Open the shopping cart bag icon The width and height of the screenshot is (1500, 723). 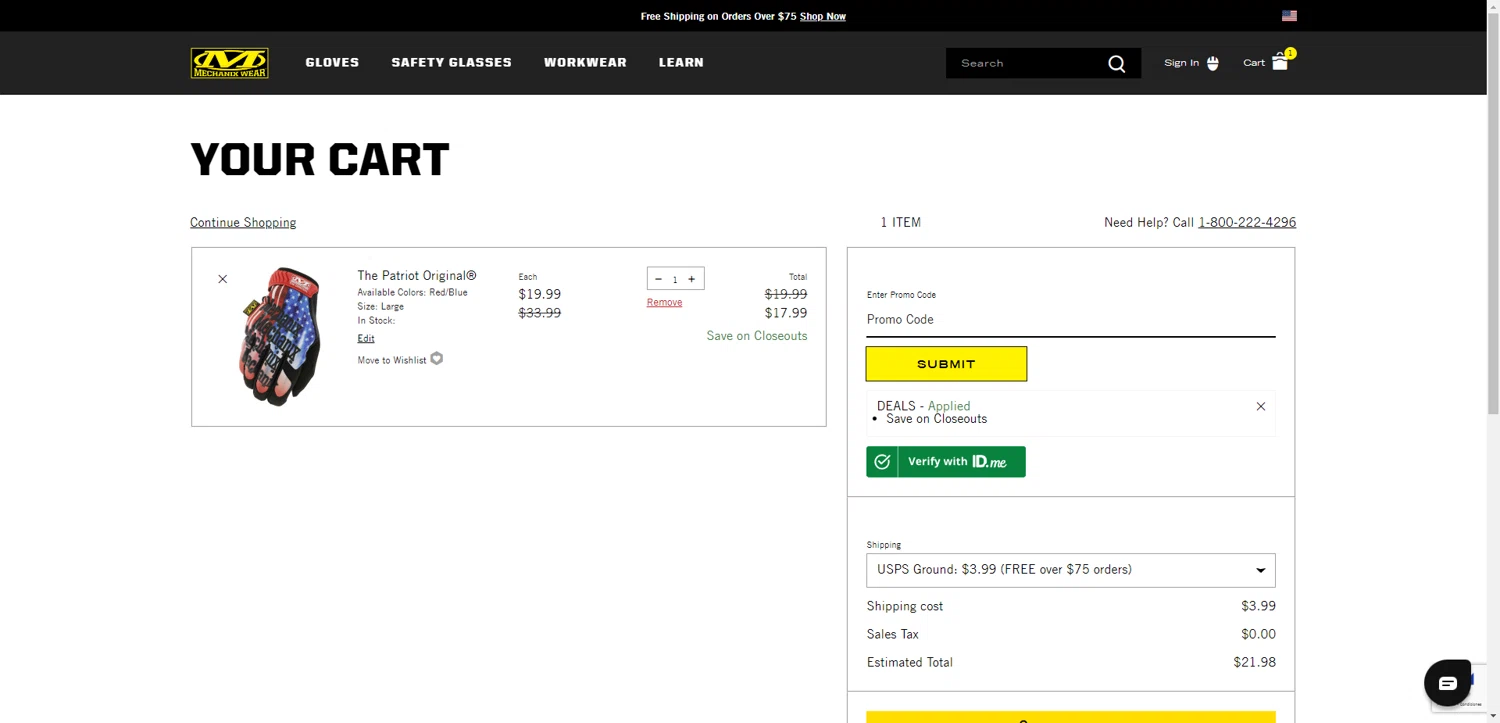pos(1280,62)
